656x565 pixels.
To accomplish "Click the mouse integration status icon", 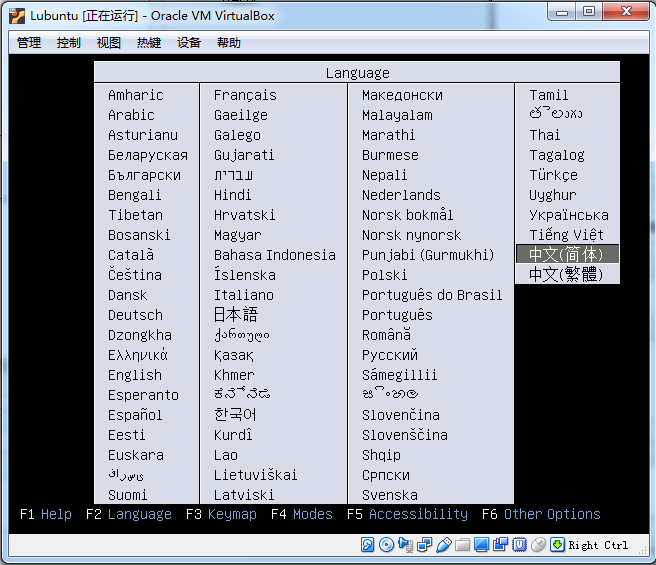I will tap(538, 544).
